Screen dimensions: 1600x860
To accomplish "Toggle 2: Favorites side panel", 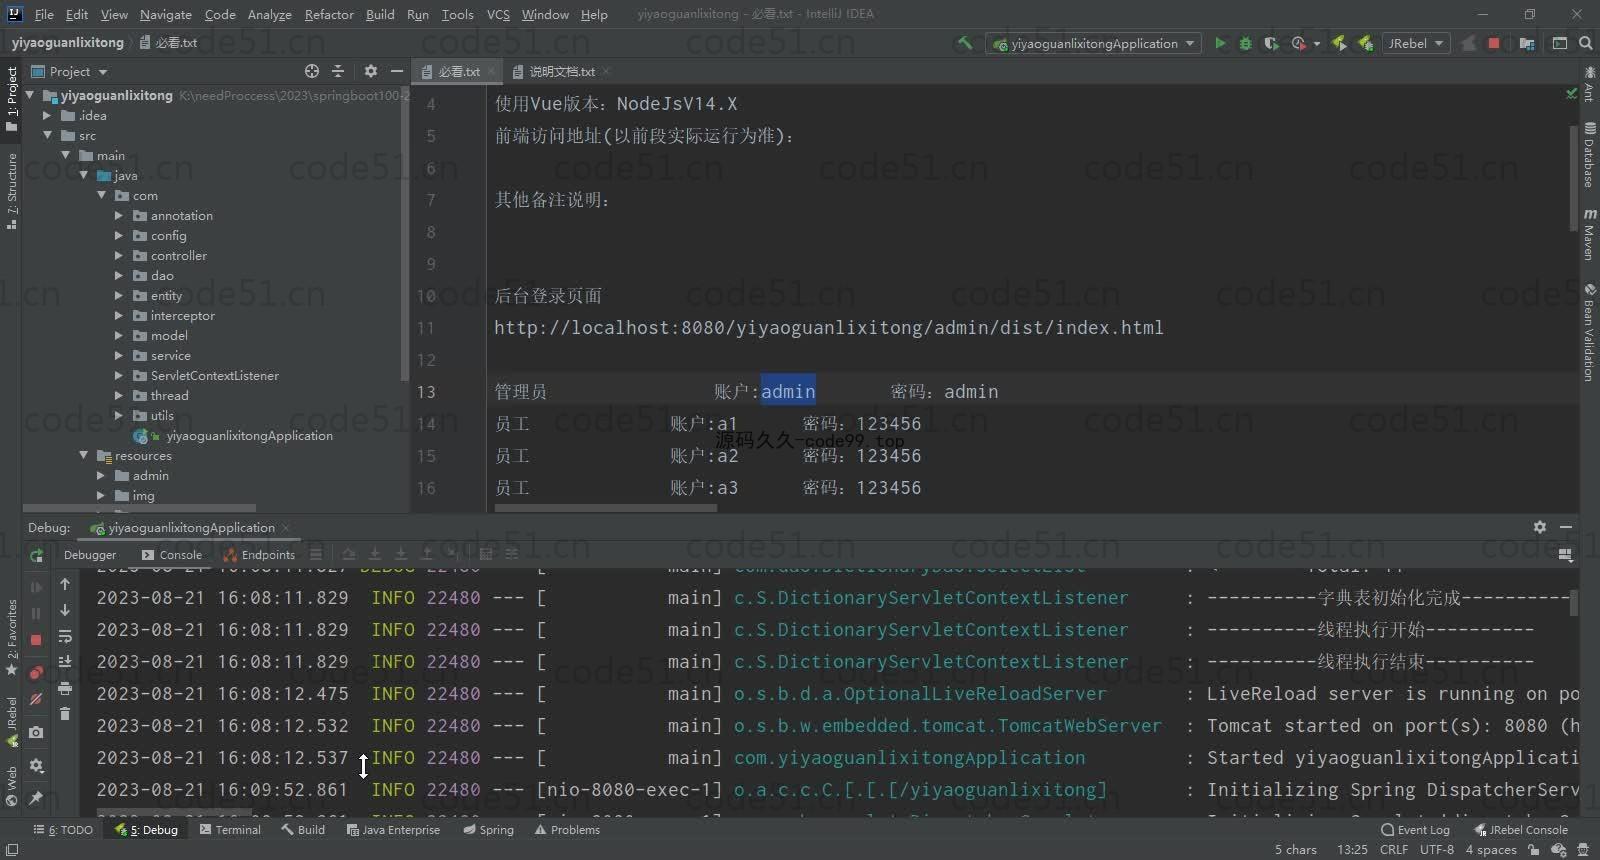I will [12, 637].
